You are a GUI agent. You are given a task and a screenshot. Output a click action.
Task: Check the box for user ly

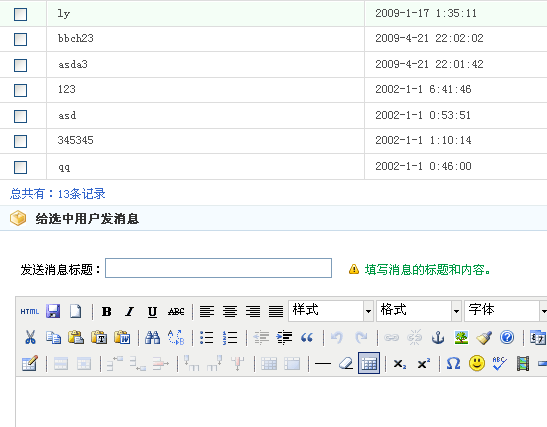(x=21, y=14)
